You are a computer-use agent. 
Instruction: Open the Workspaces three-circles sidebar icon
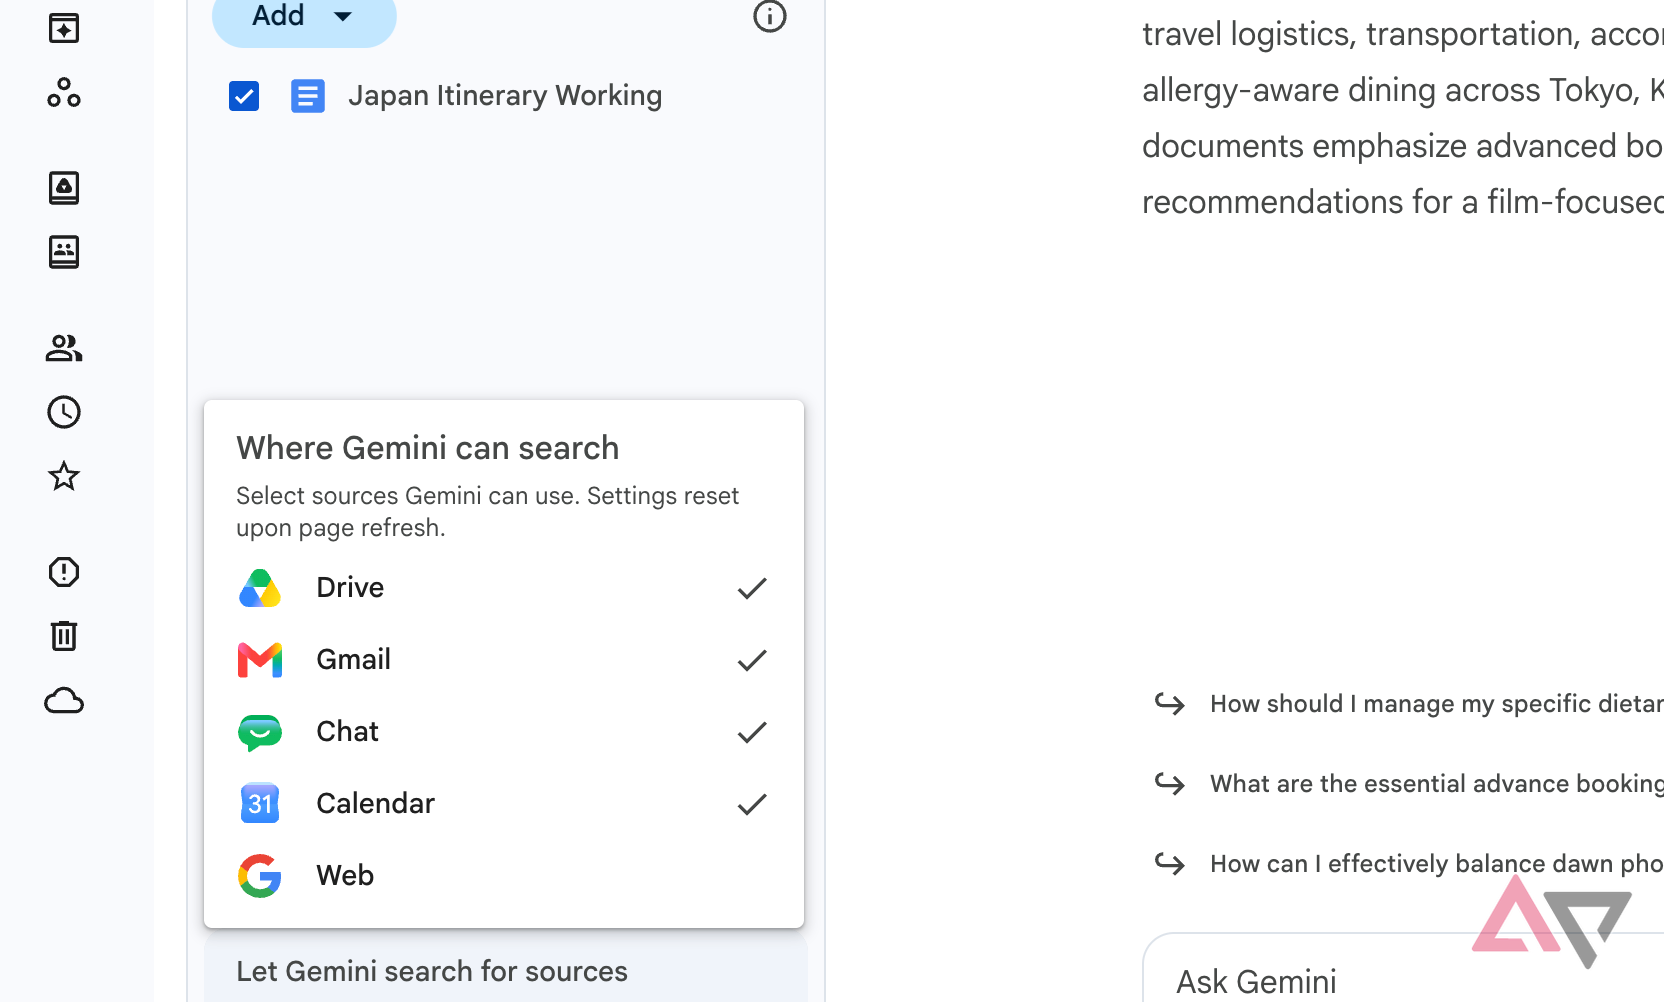coord(64,93)
